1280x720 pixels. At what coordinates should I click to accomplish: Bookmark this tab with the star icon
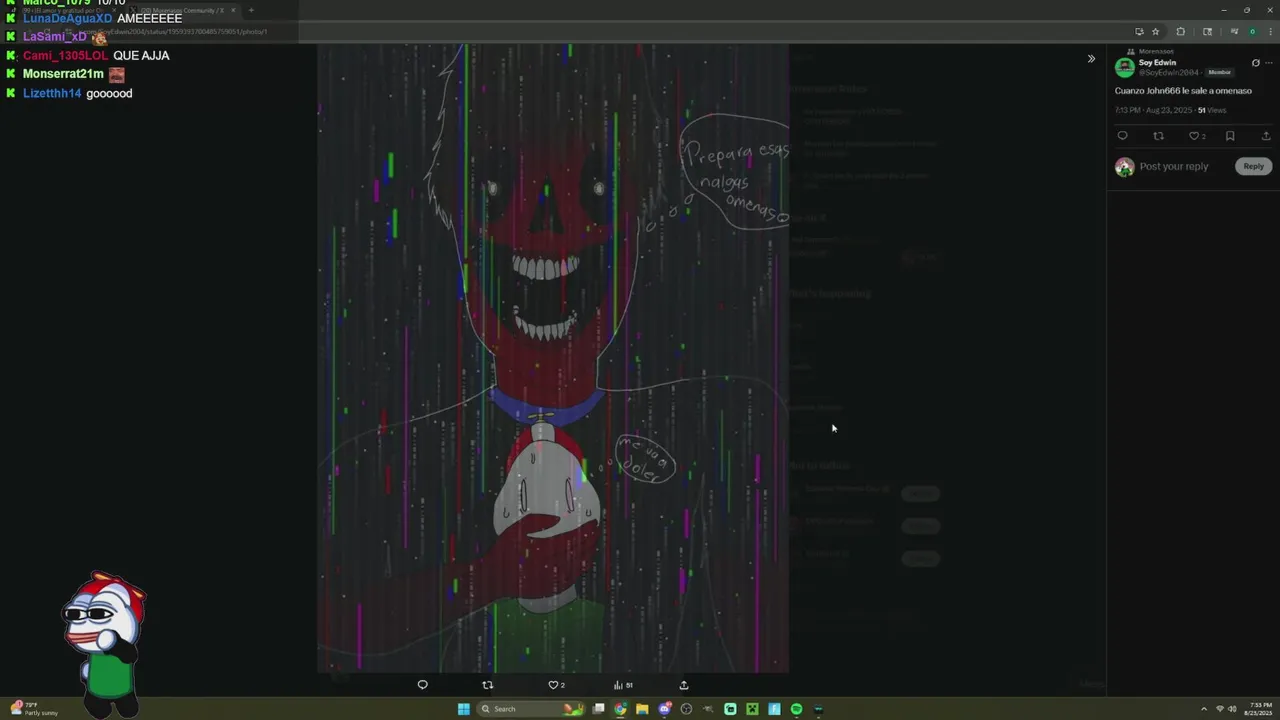point(1155,31)
